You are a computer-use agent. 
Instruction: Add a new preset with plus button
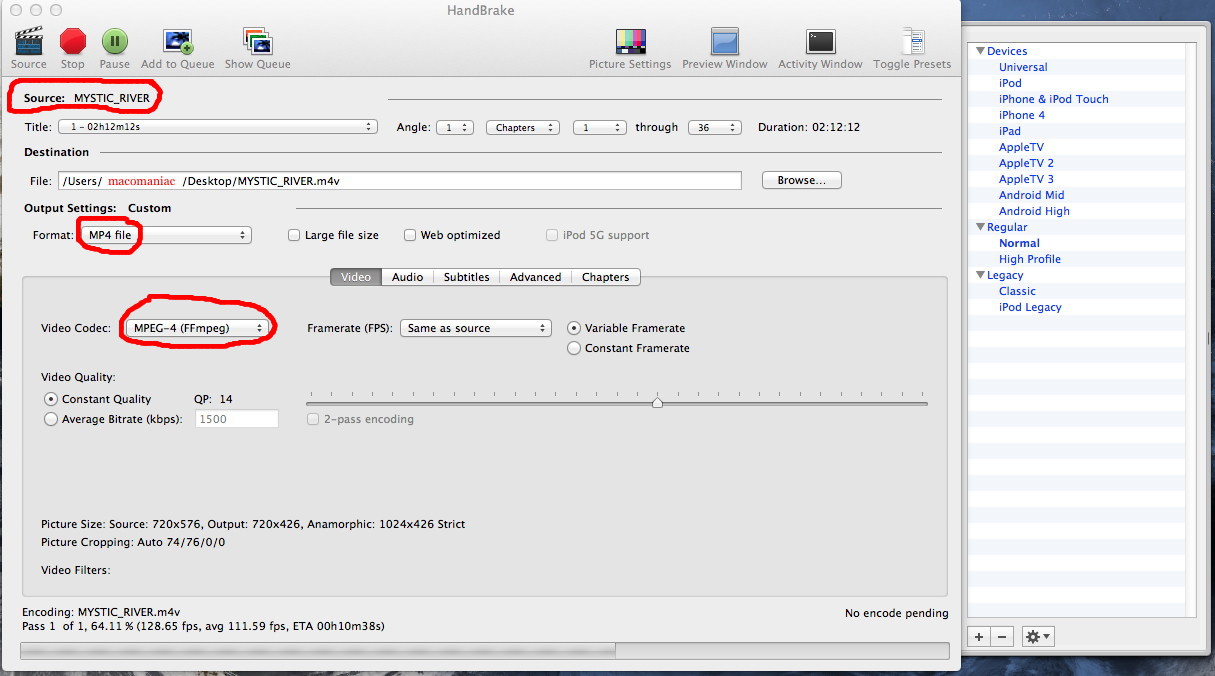point(979,637)
